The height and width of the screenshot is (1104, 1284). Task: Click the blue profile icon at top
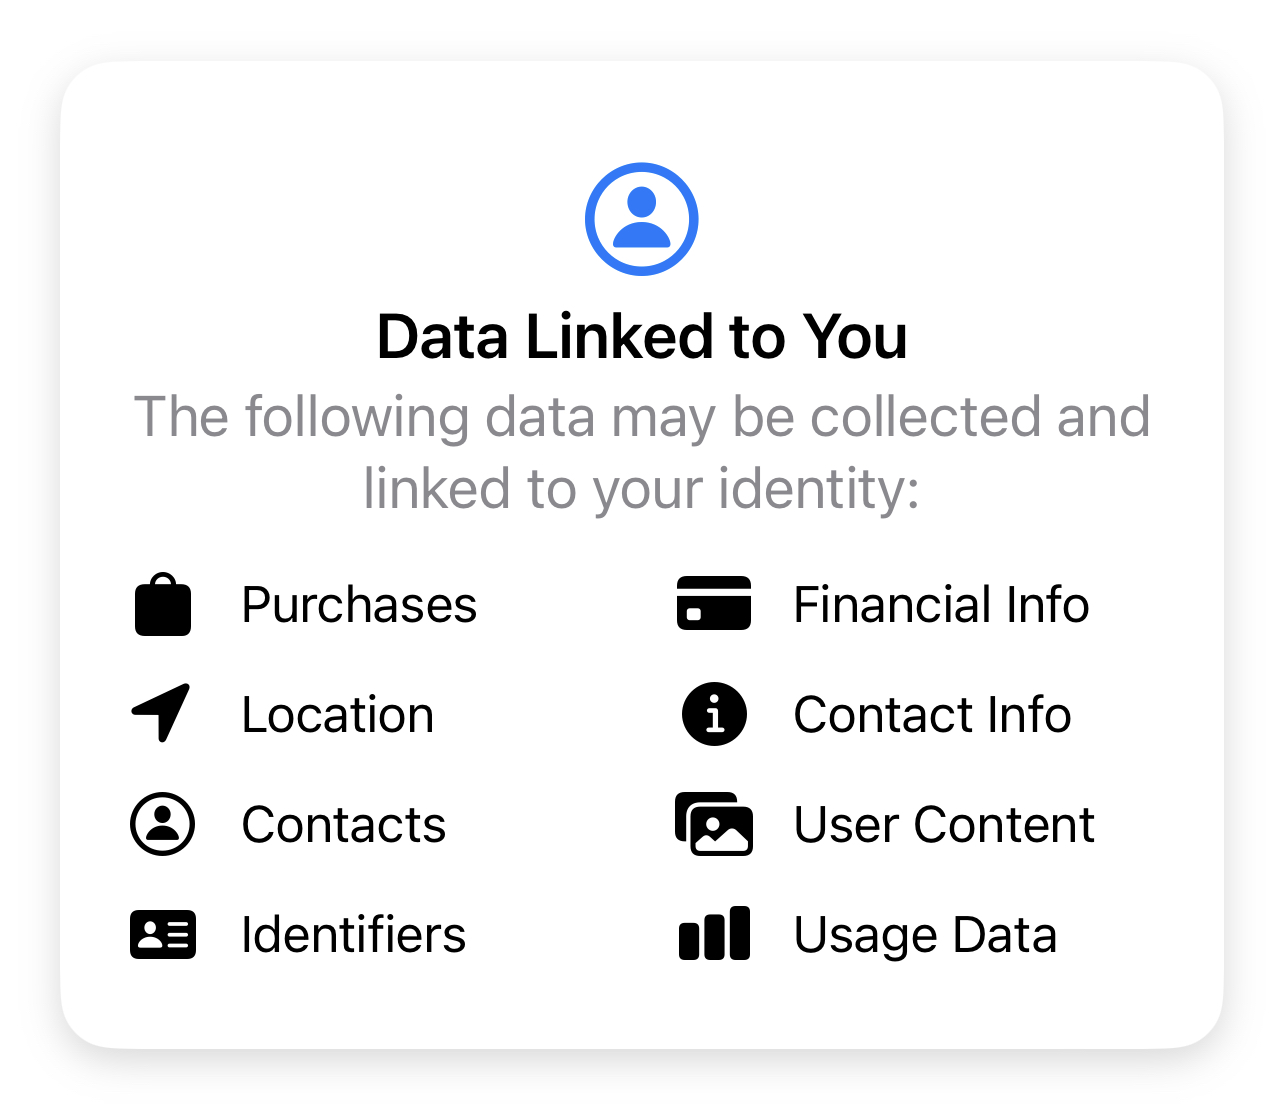click(x=641, y=219)
